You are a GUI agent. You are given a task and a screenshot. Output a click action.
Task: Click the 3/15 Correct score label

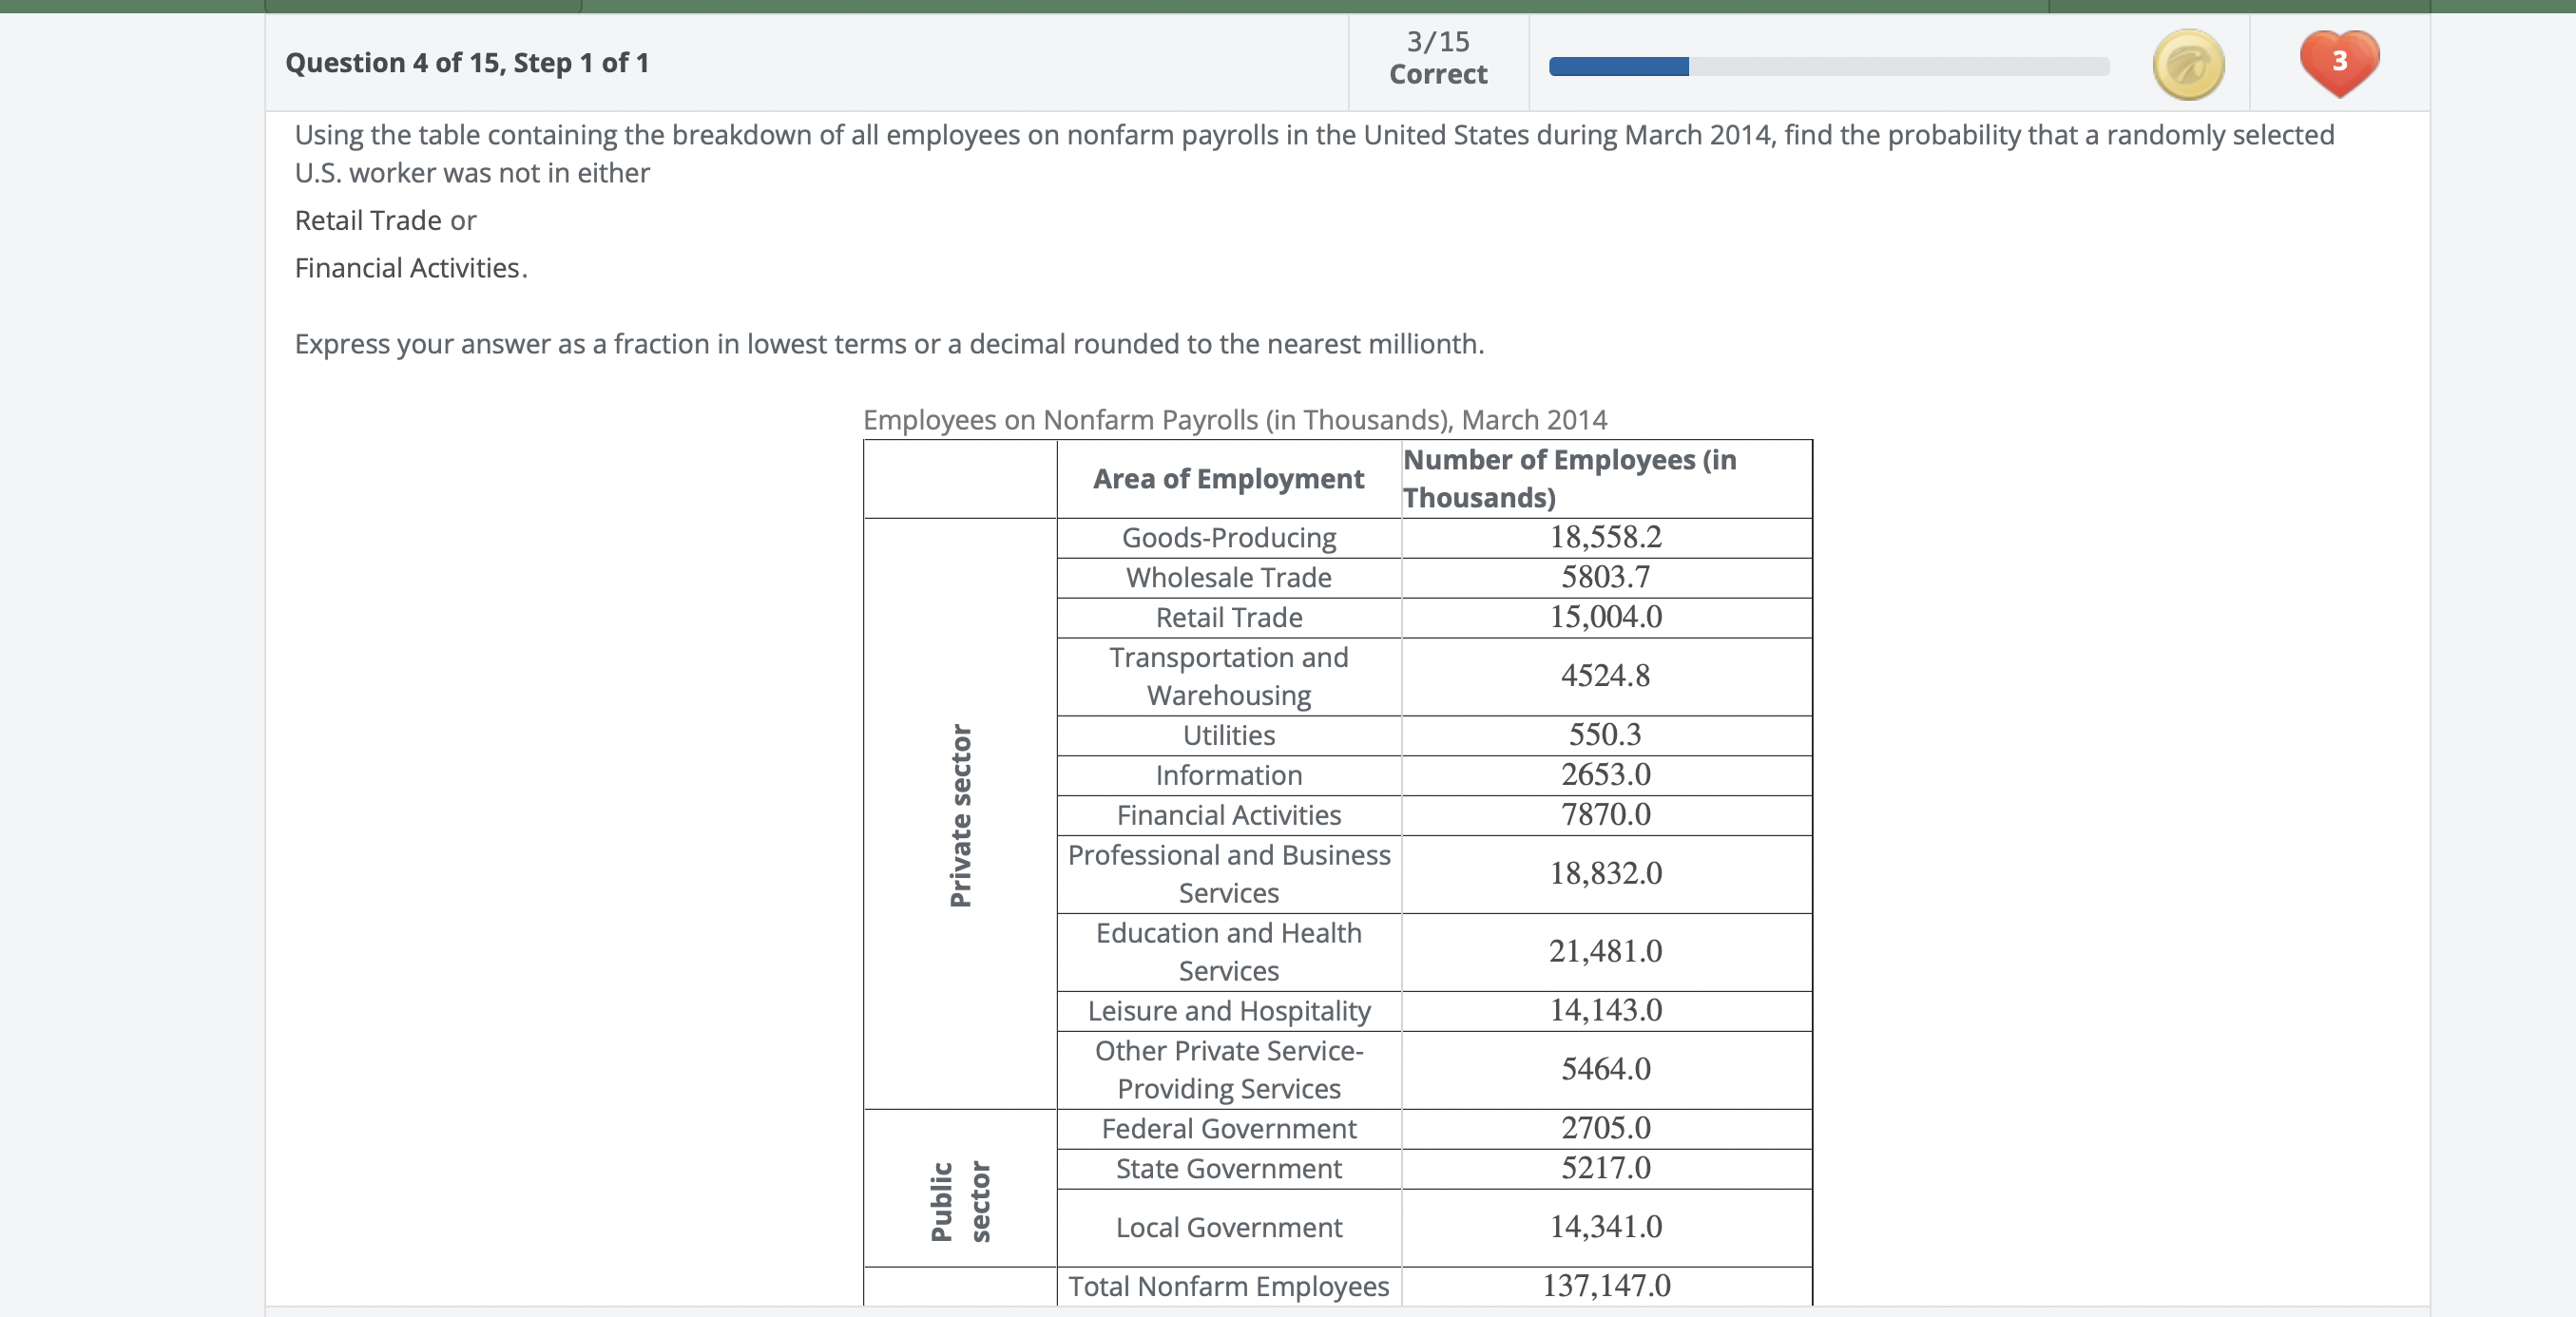[x=1437, y=58]
